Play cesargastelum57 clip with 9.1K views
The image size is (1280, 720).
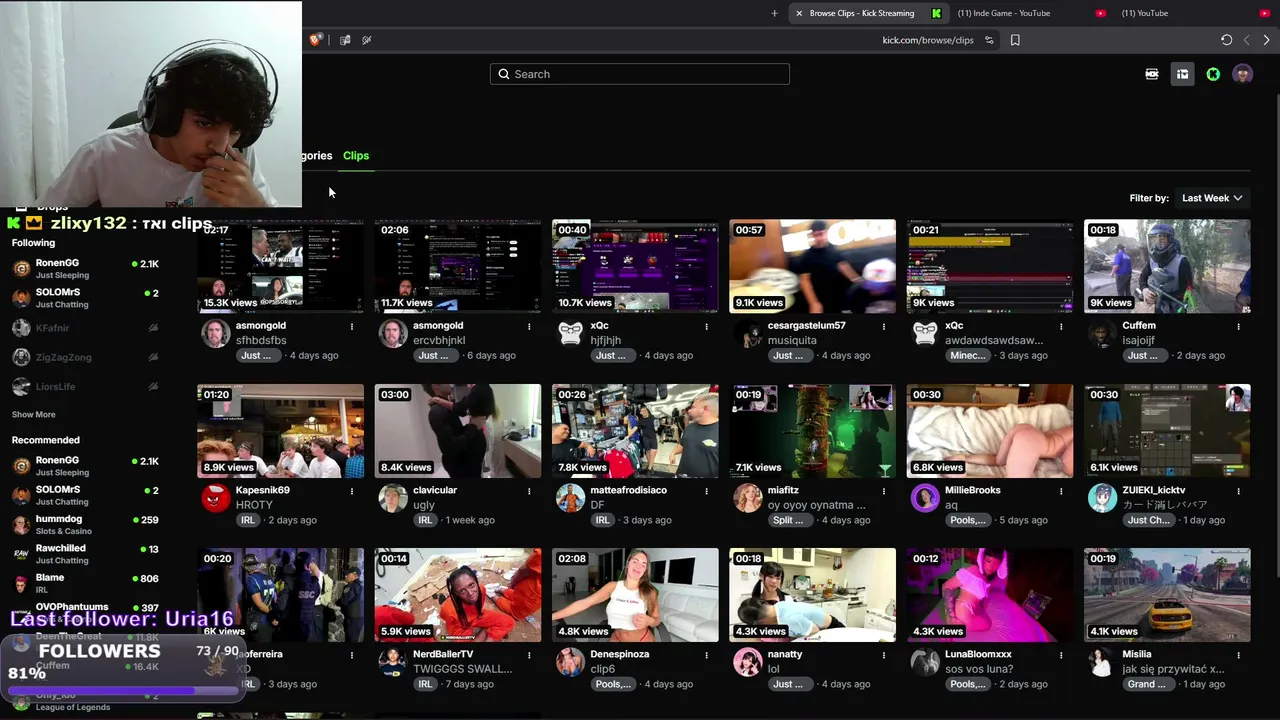pos(812,267)
